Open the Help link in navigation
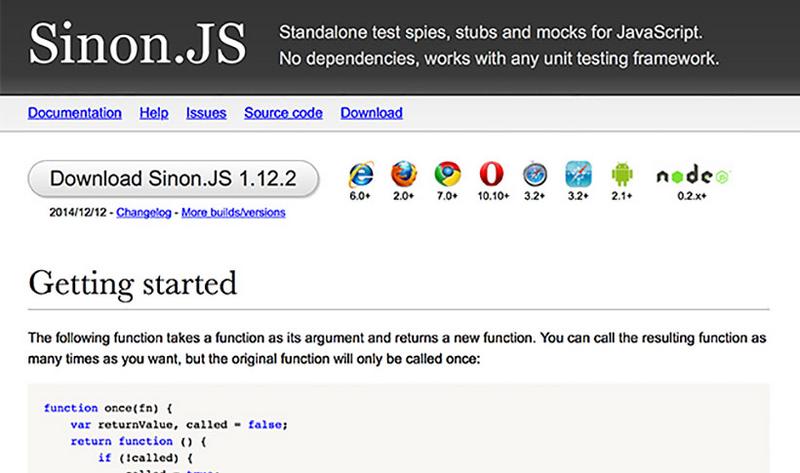 154,113
